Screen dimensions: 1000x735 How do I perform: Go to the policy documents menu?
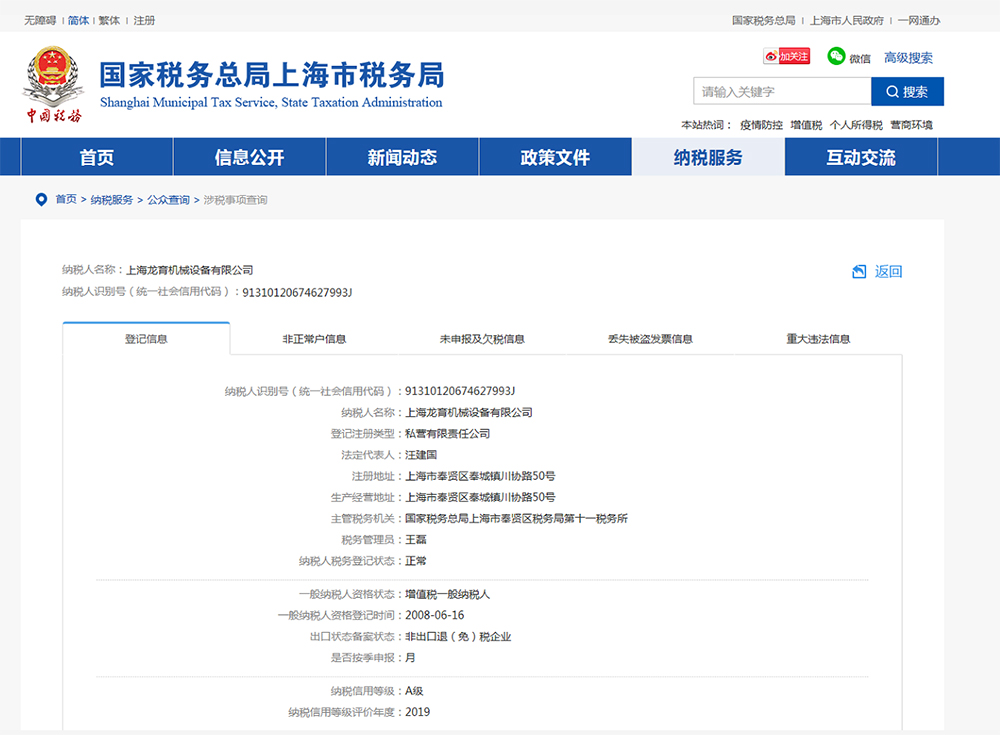pos(555,158)
